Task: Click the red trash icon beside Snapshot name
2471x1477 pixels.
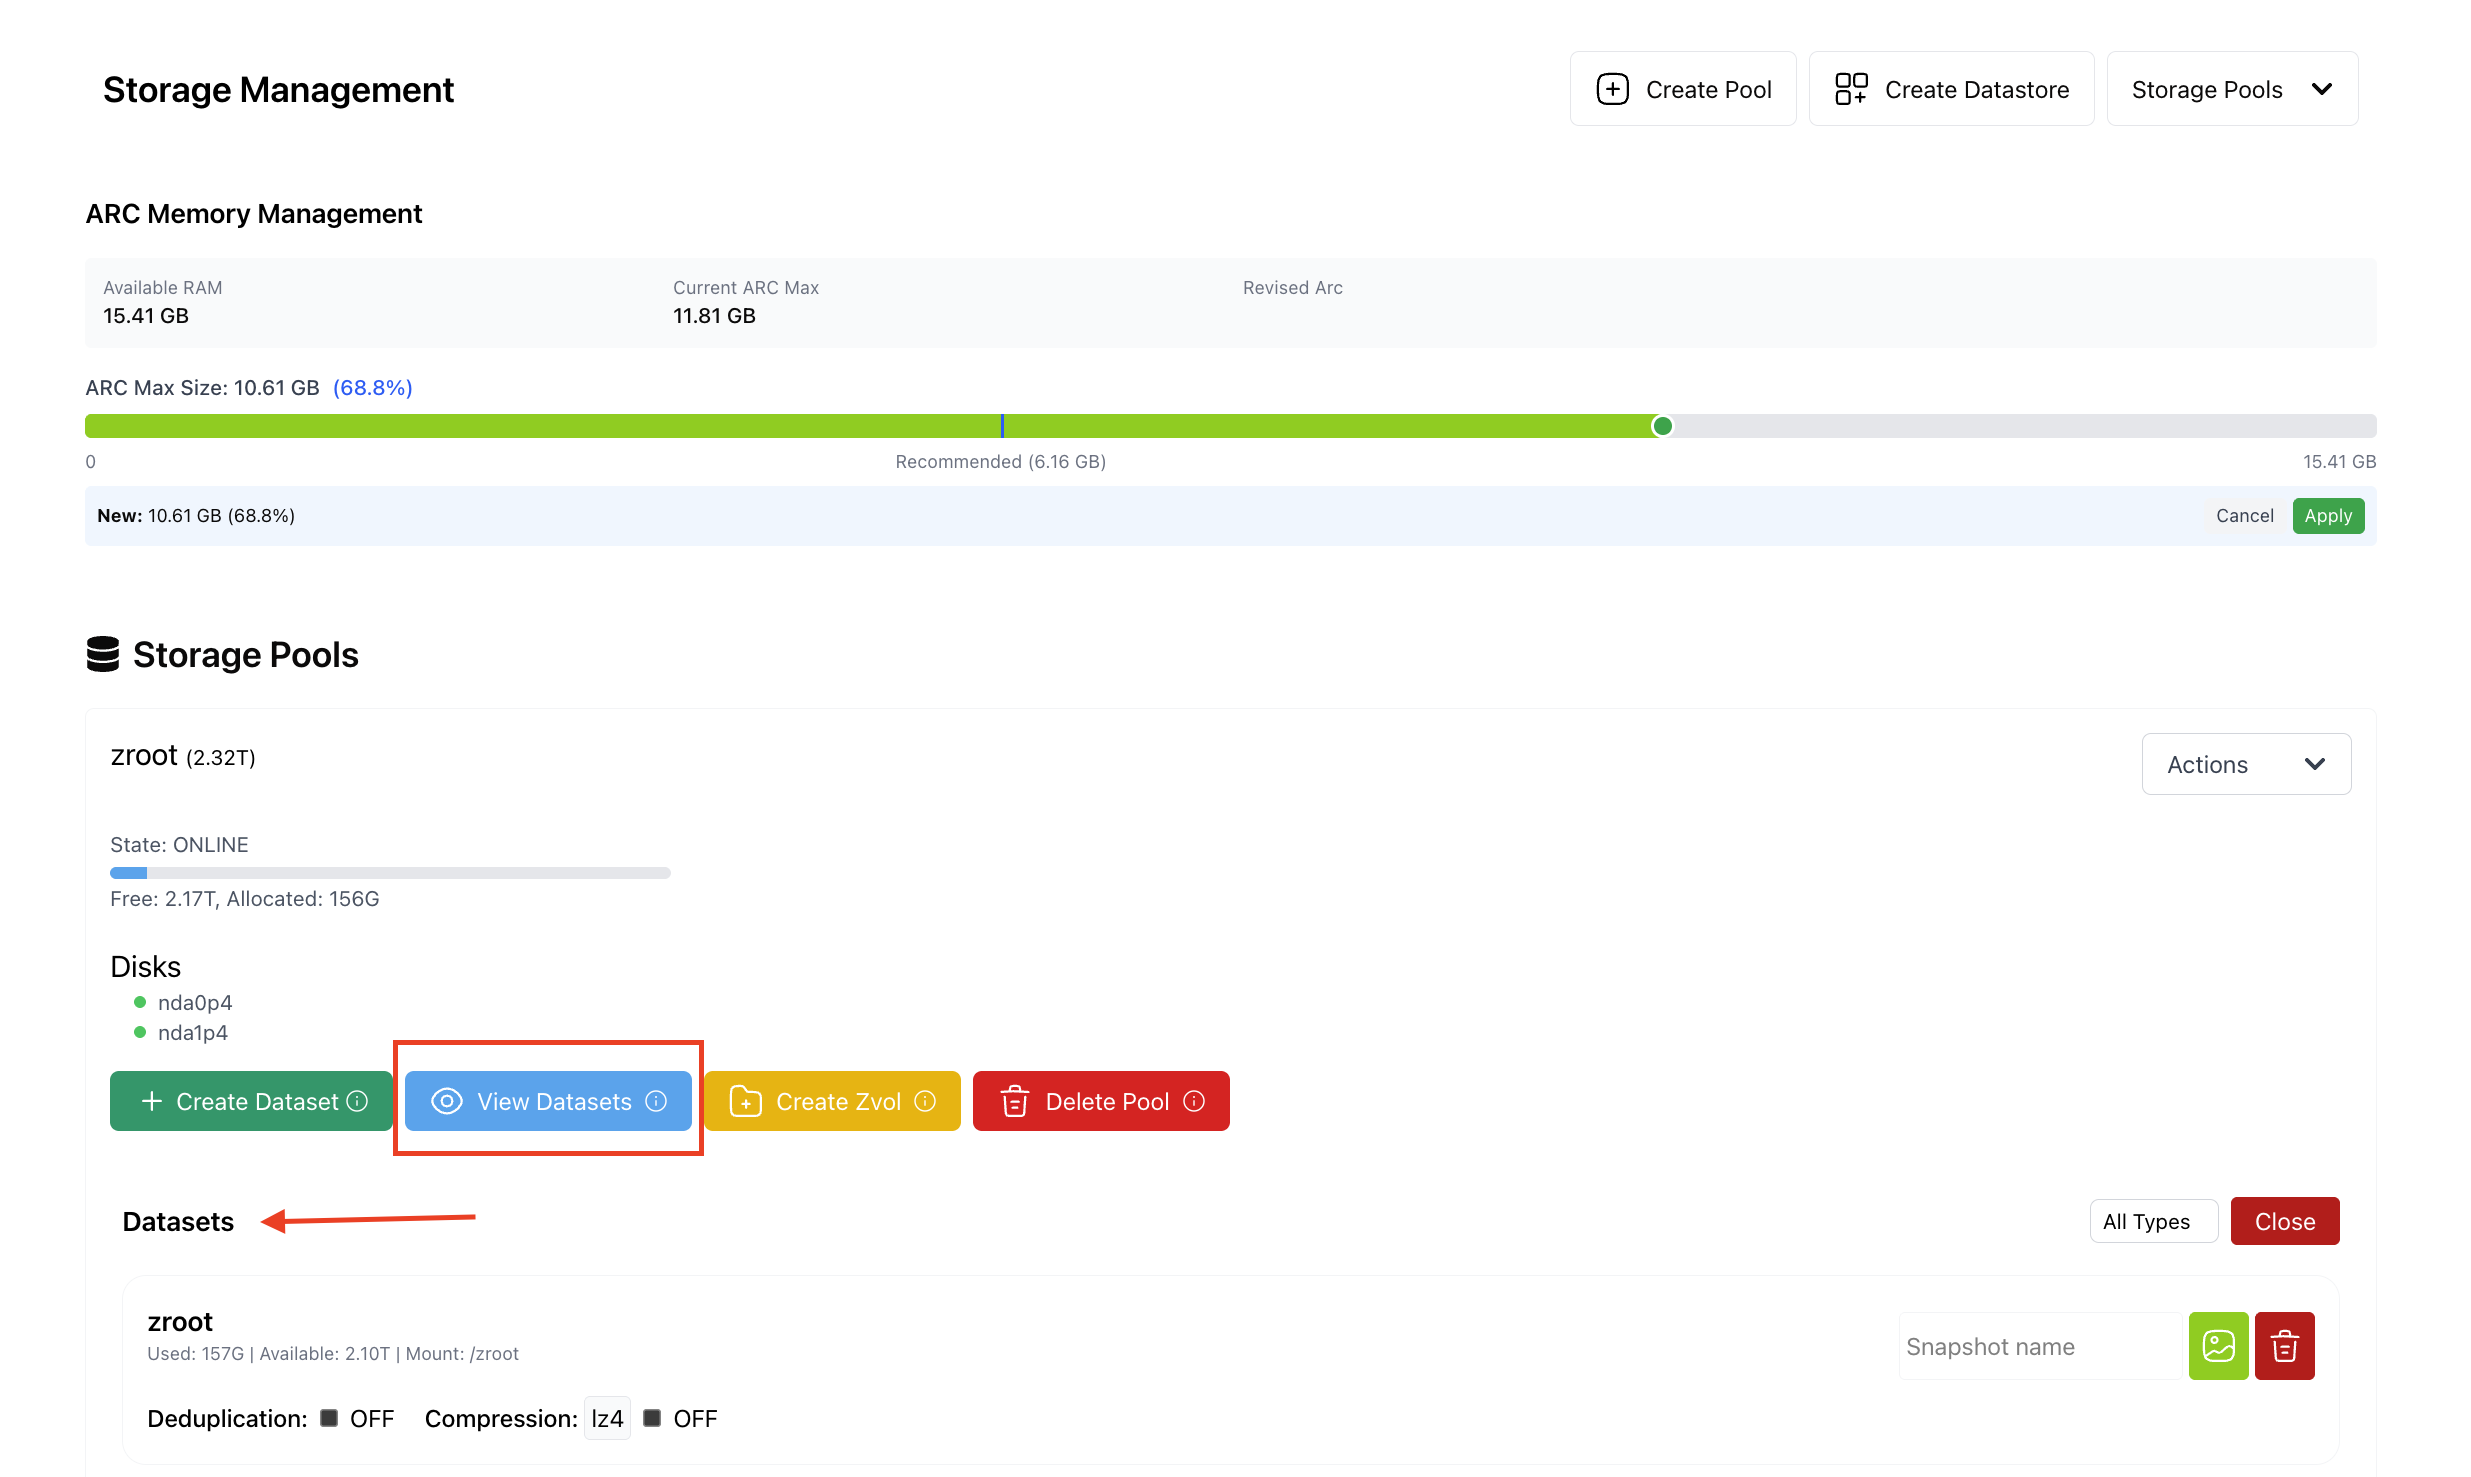Action: coord(2284,1346)
